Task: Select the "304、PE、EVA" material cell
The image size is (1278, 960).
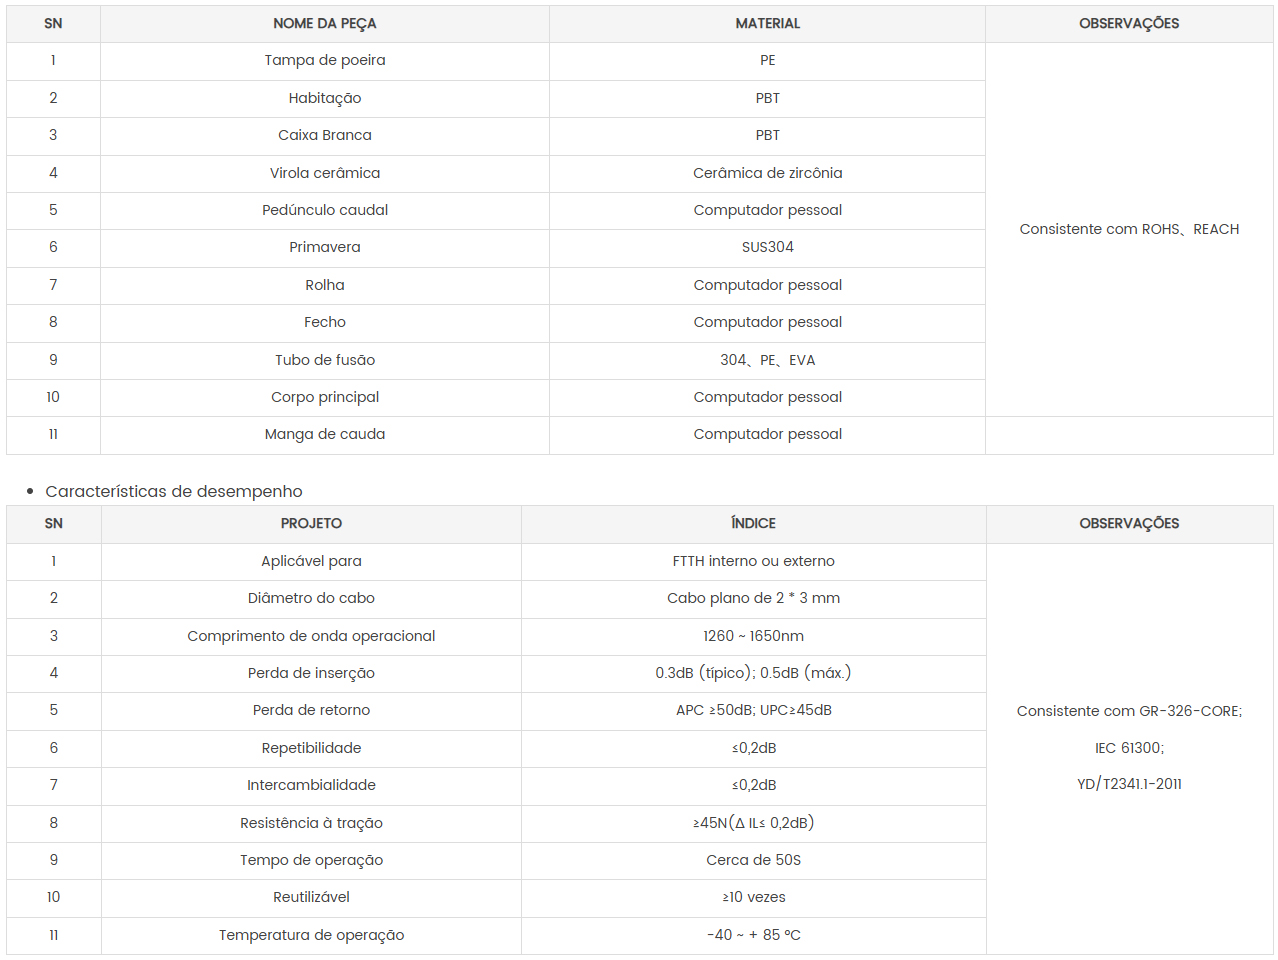Action: 767,360
